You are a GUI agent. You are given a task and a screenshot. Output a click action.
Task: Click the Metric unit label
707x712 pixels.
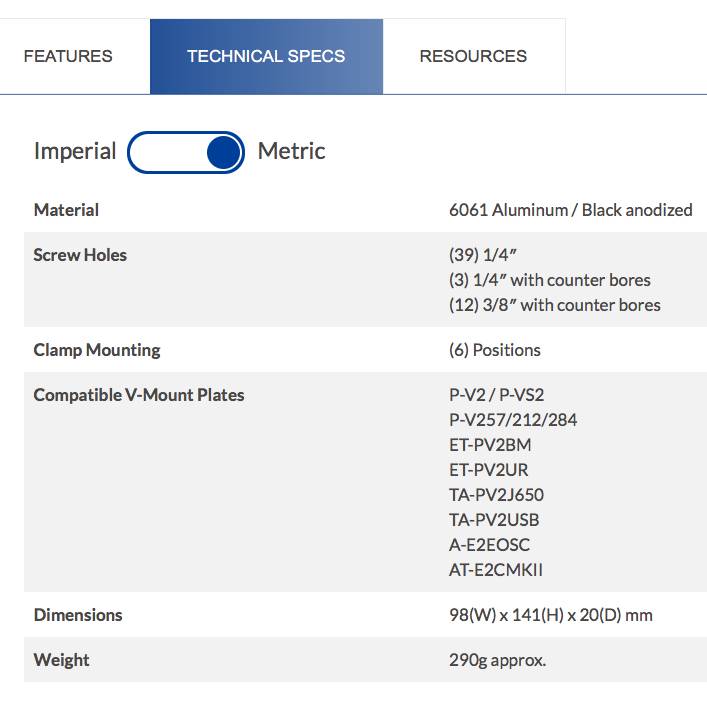pyautogui.click(x=291, y=152)
